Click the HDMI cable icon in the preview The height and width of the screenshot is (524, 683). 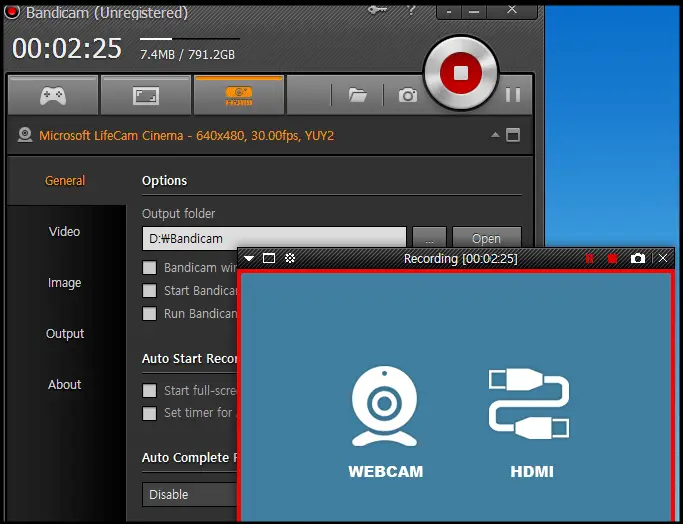click(529, 403)
